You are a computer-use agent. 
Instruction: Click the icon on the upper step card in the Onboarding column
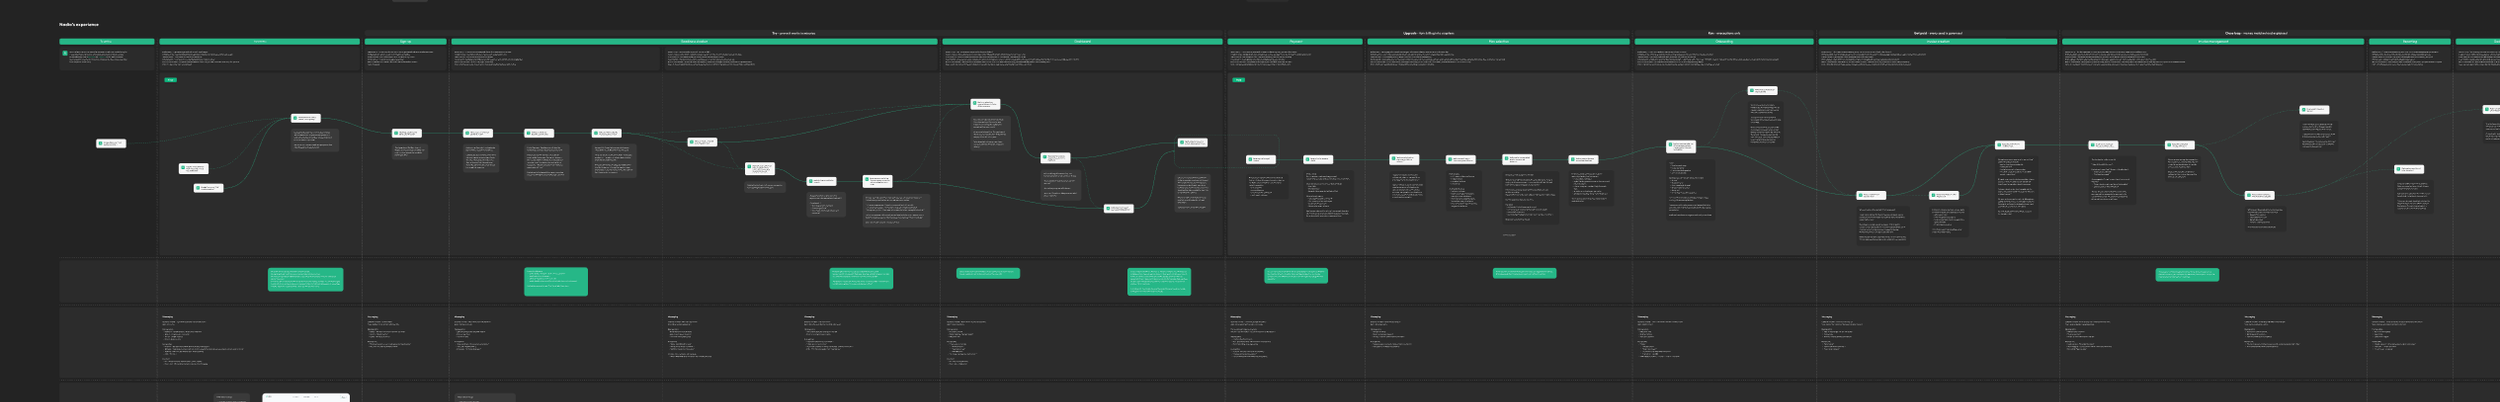pos(1753,90)
